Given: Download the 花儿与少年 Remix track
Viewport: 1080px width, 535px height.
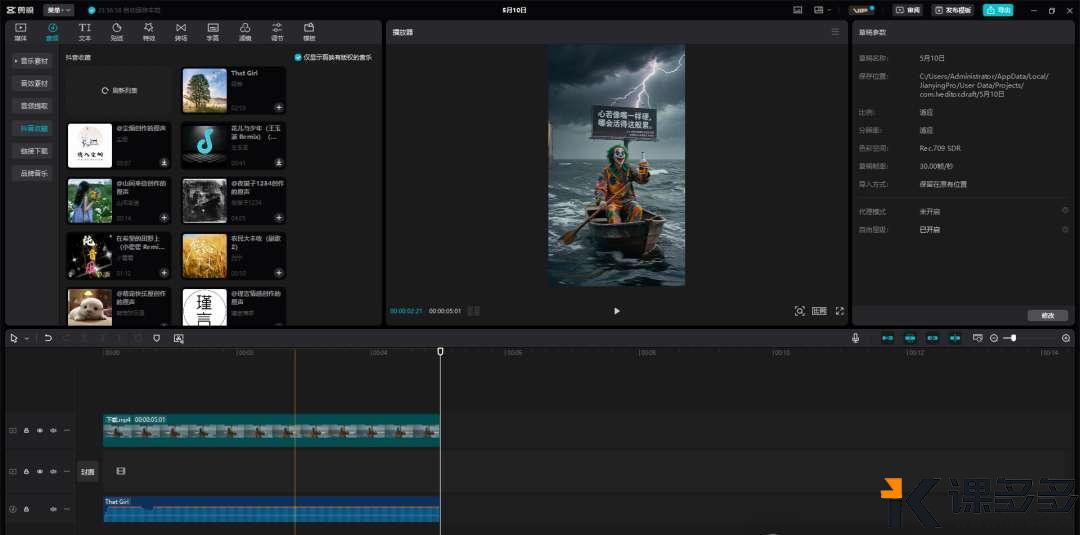Looking at the screenshot, I should point(279,162).
